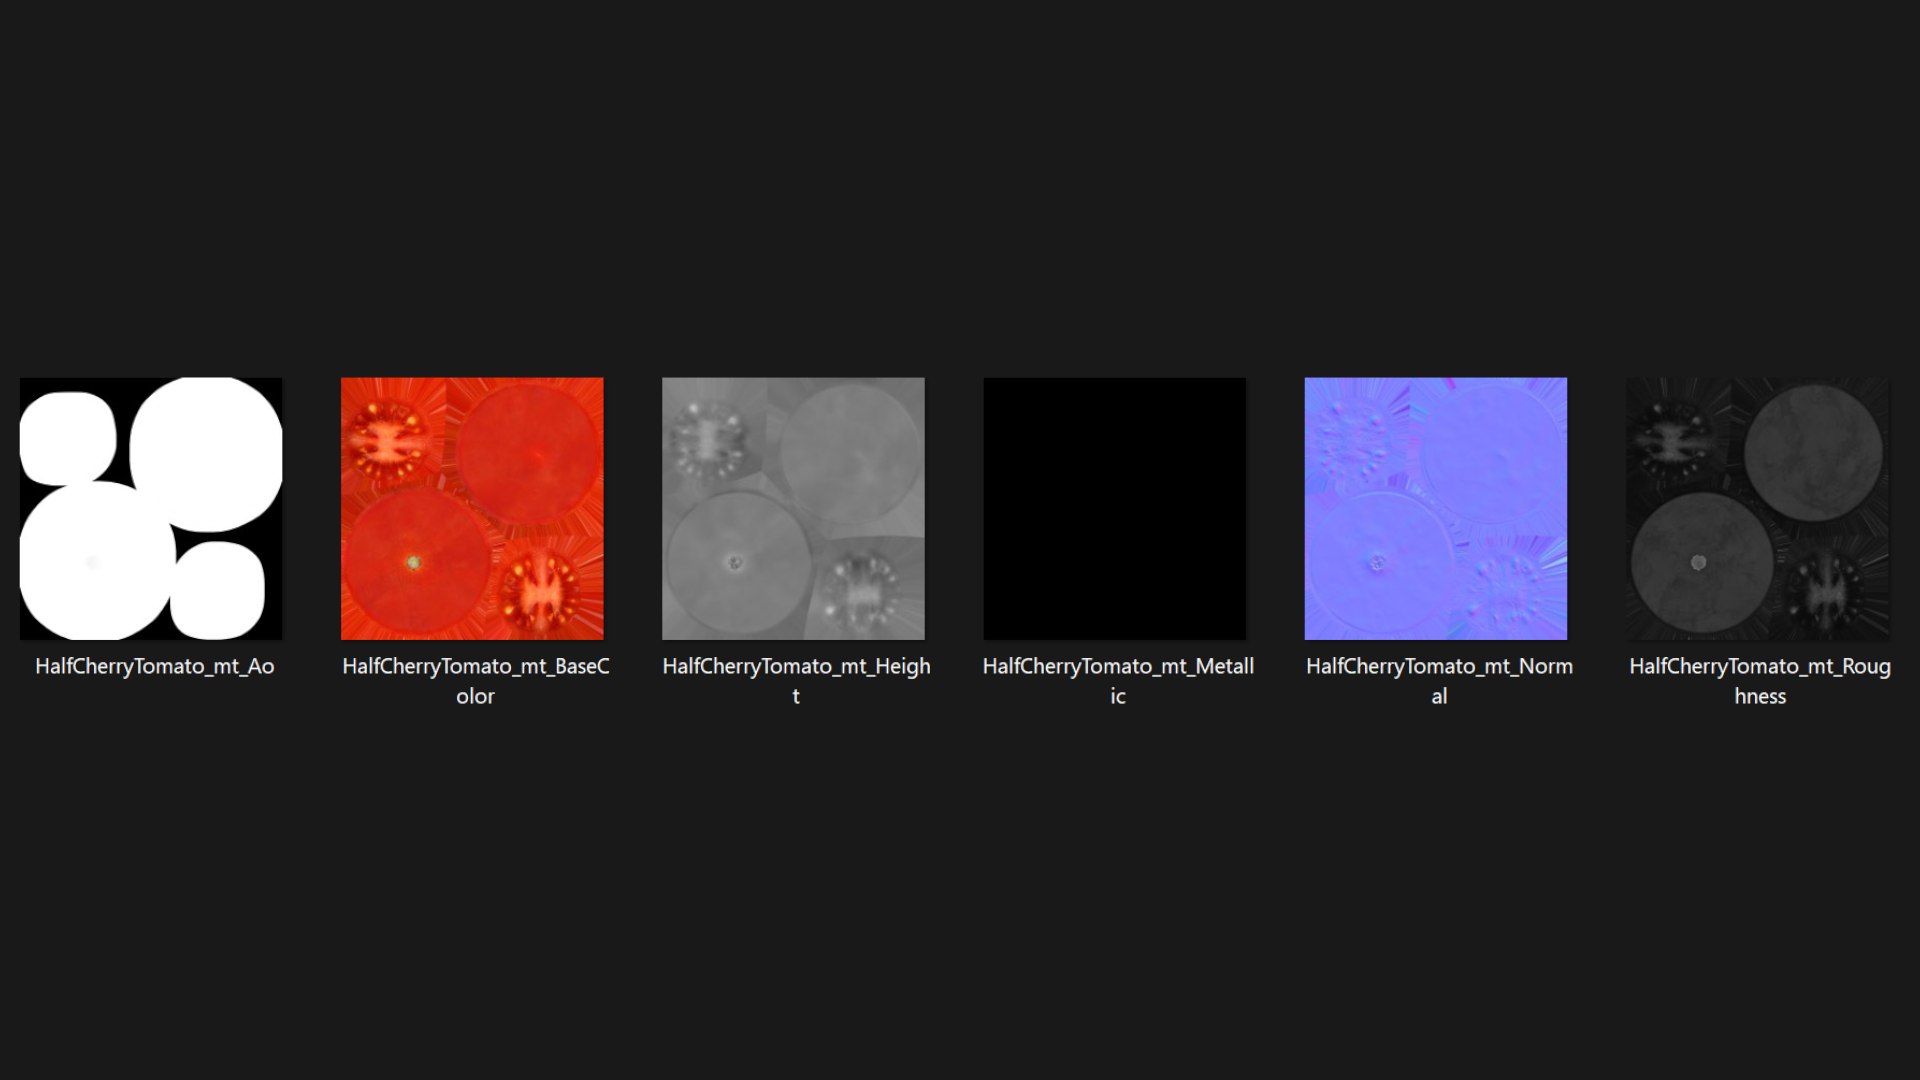Select the gray Height map thumbnail
The image size is (1920, 1080).
[x=793, y=508]
